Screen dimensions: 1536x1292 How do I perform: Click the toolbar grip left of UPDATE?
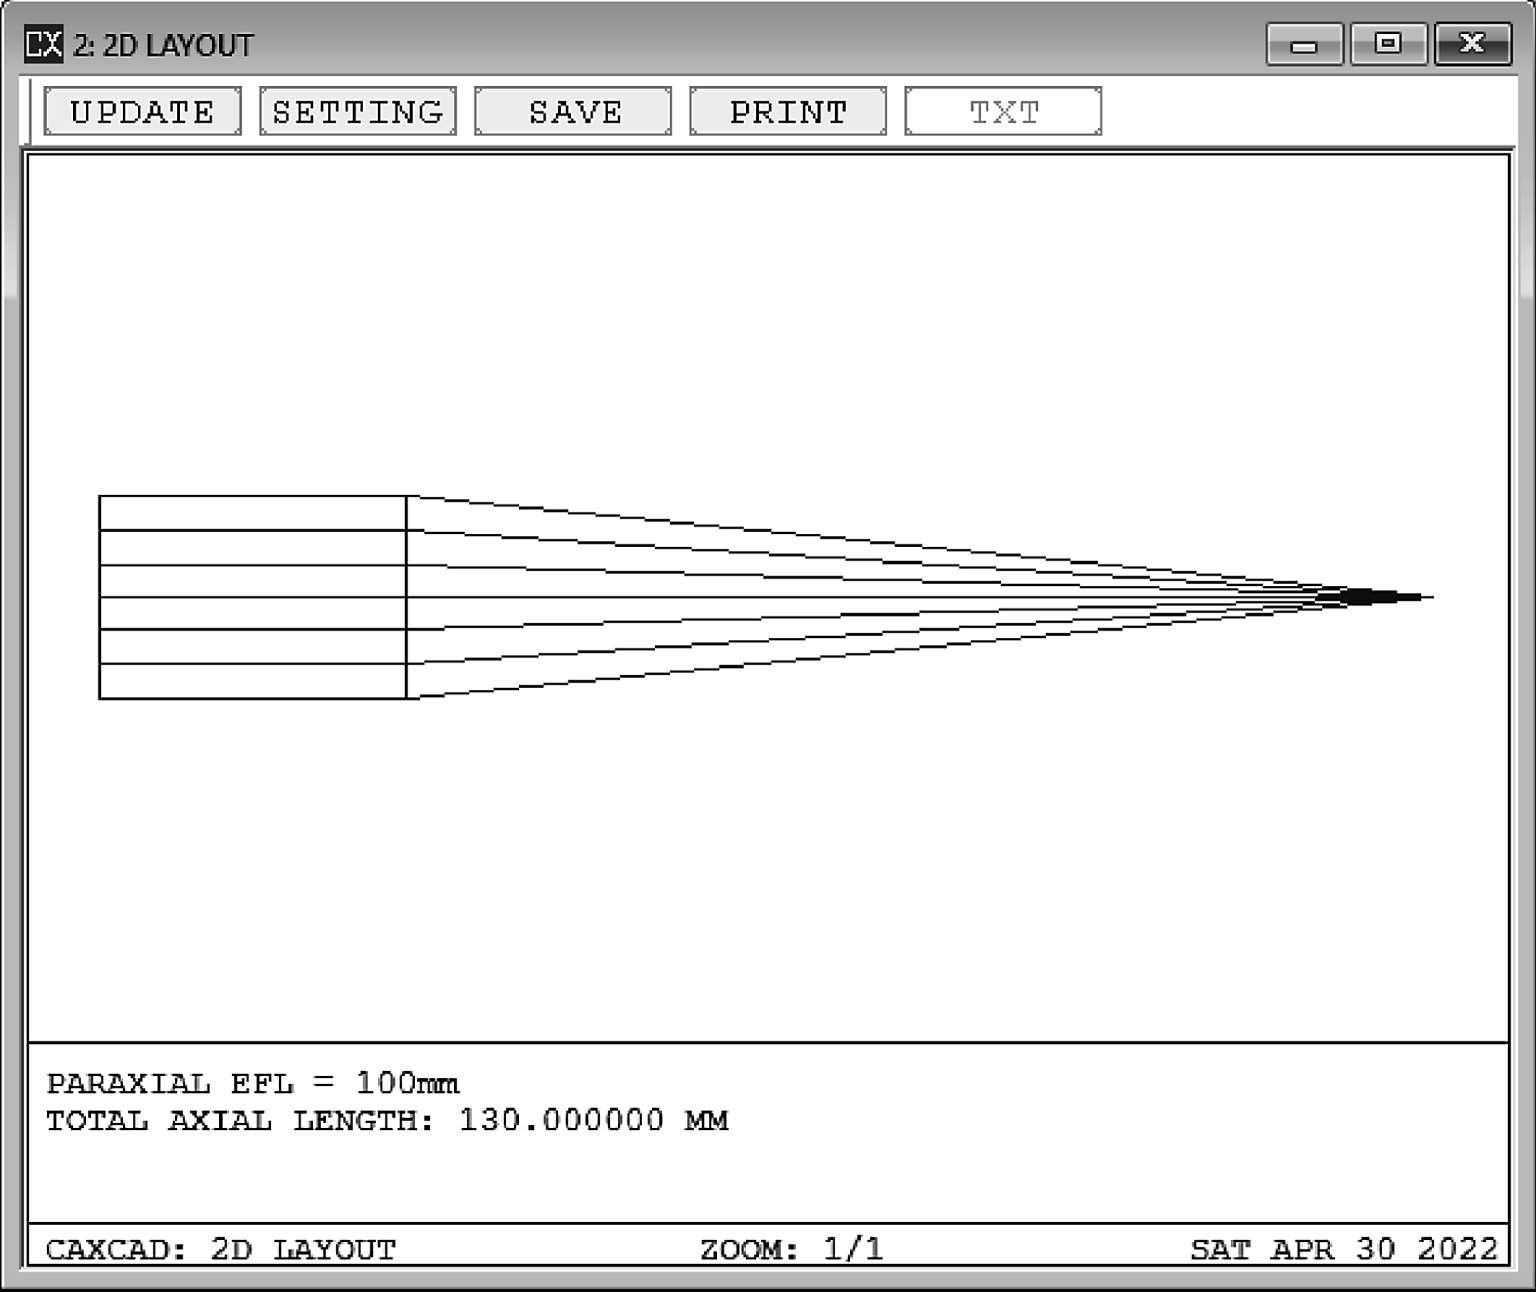click(x=31, y=111)
